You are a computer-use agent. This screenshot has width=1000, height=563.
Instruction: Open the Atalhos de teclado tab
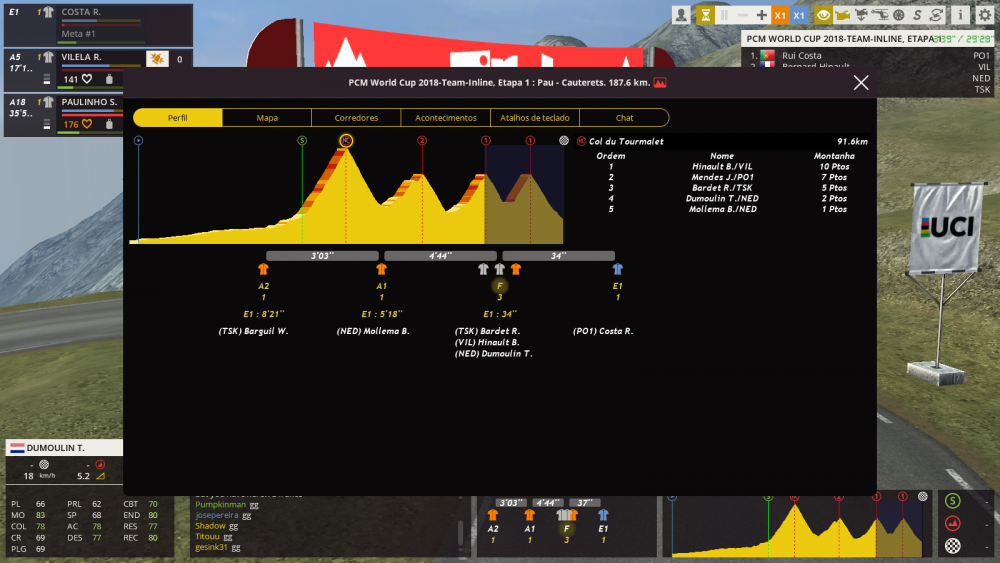(x=535, y=117)
